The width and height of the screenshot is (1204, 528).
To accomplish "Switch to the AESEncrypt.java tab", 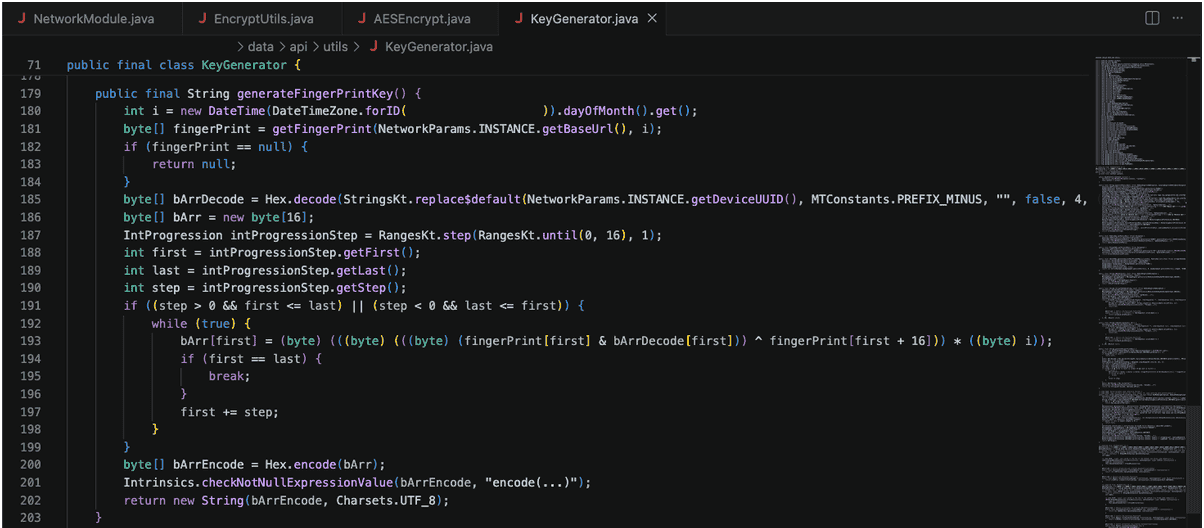I will pyautogui.click(x=419, y=19).
